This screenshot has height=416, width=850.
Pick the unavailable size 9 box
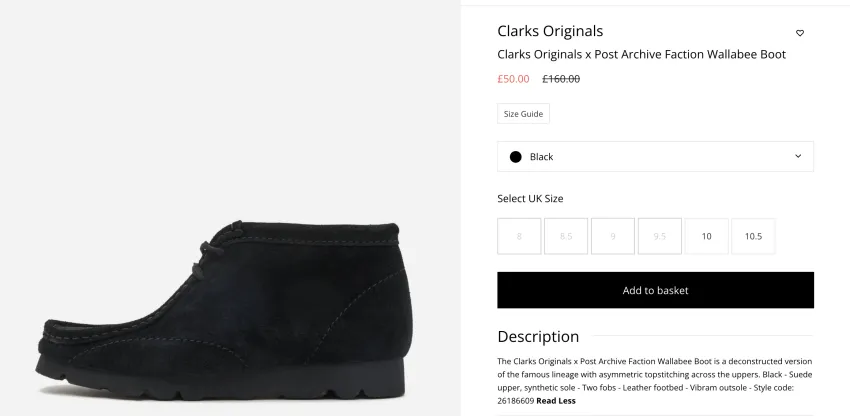pyautogui.click(x=613, y=236)
